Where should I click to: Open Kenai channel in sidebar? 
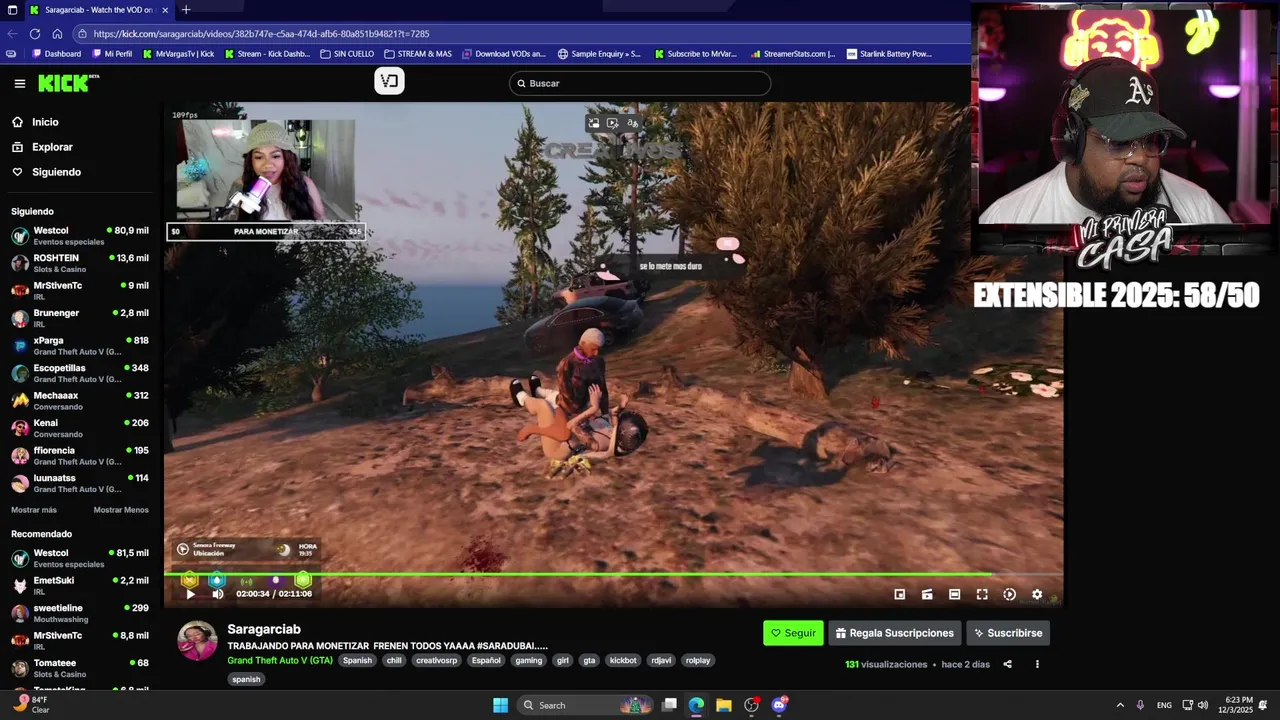[x=80, y=428]
